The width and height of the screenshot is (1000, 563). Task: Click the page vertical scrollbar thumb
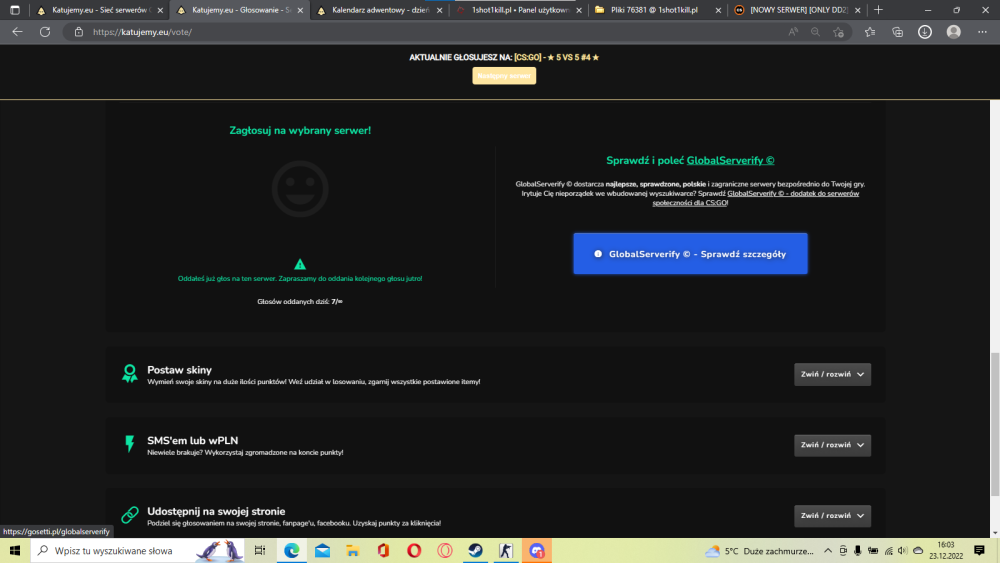(x=994, y=423)
